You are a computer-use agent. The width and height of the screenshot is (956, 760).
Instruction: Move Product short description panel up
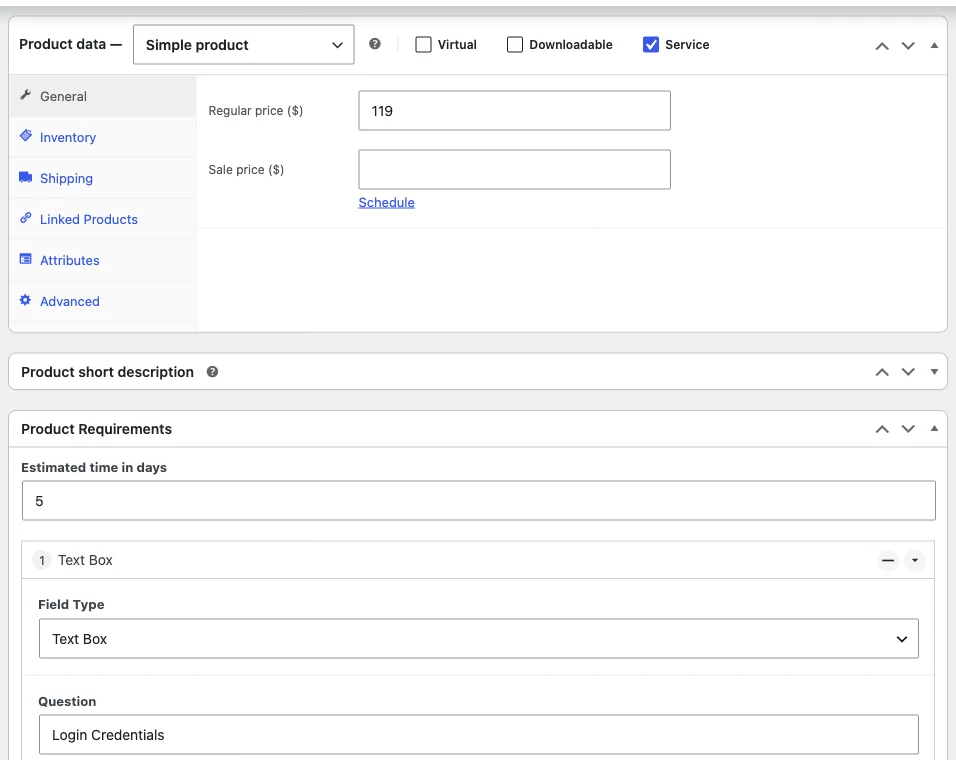882,372
